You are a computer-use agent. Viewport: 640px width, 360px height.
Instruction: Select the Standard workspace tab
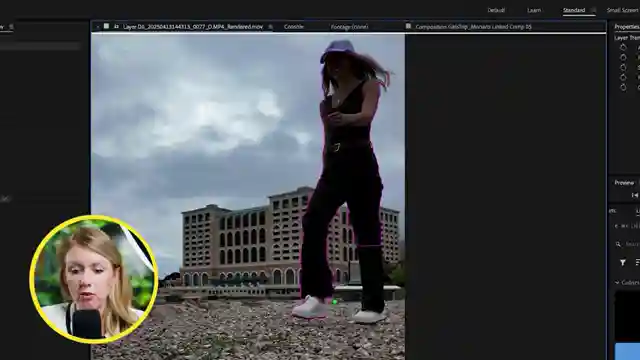[574, 10]
